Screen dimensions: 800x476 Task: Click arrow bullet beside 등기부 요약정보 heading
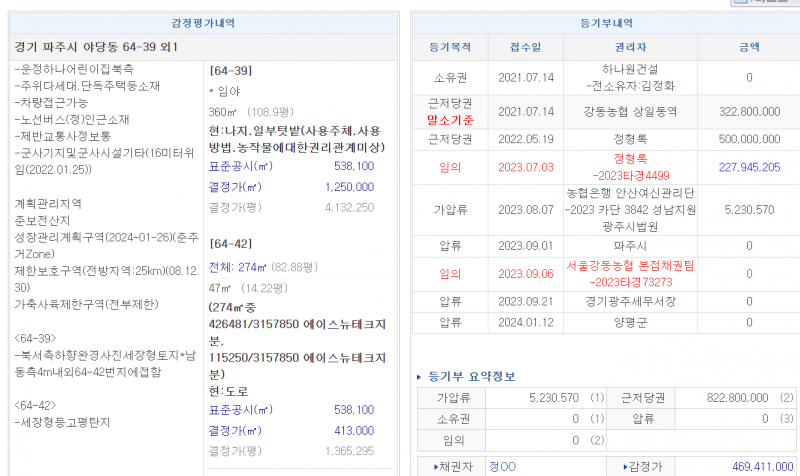[418, 377]
